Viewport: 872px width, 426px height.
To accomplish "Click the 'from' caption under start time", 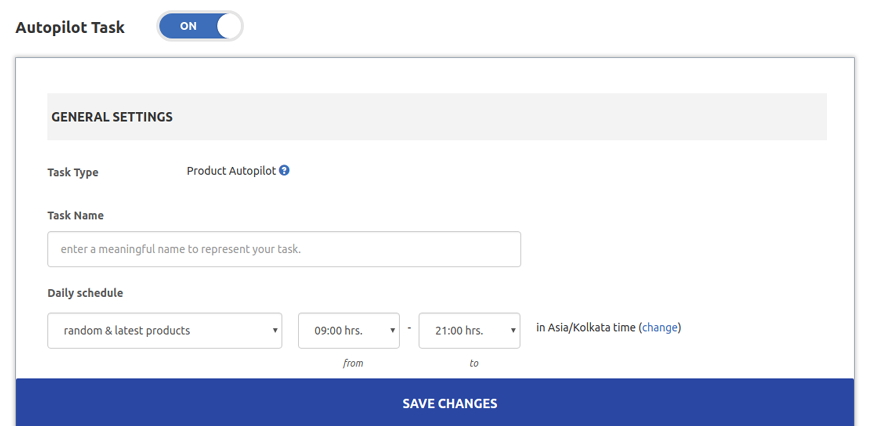I will (x=353, y=363).
